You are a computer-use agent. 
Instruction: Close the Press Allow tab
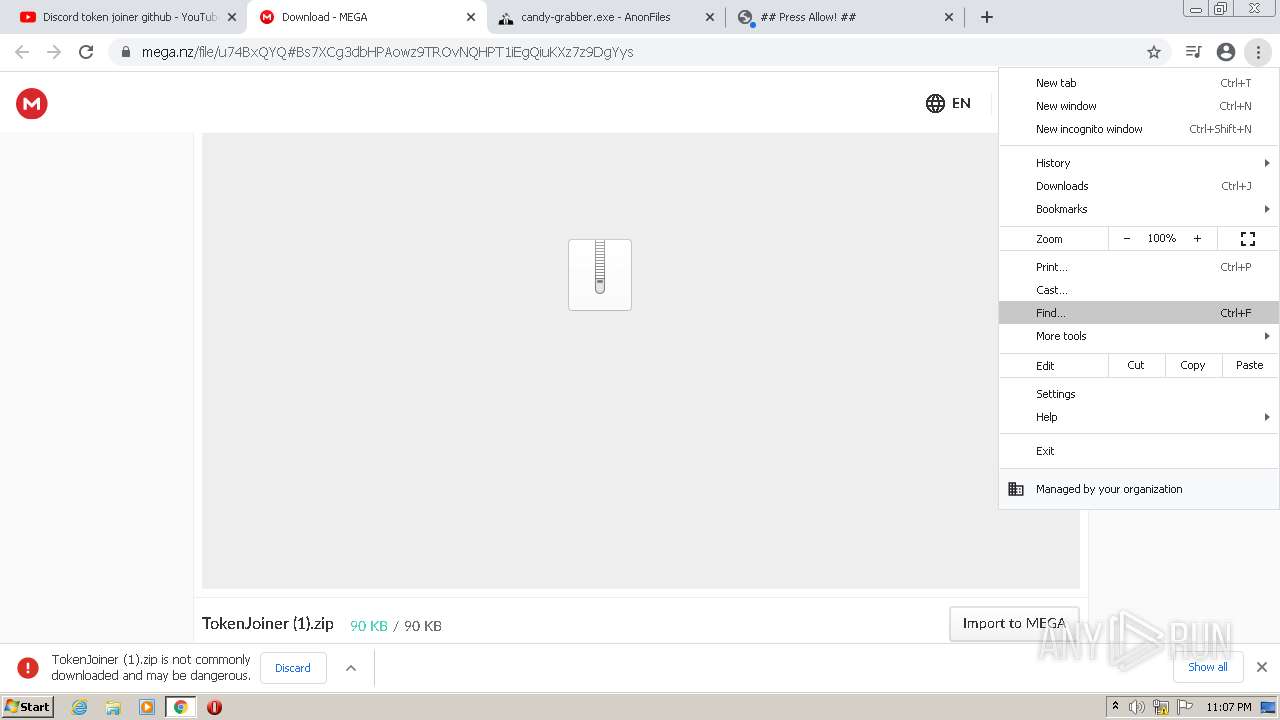pyautogui.click(x=949, y=17)
